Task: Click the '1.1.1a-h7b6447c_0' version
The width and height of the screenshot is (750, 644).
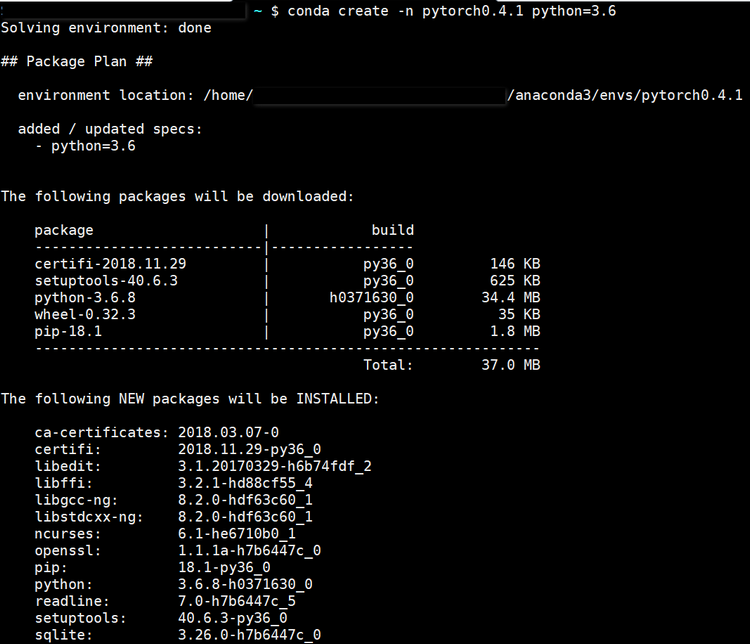Action: click(250, 551)
